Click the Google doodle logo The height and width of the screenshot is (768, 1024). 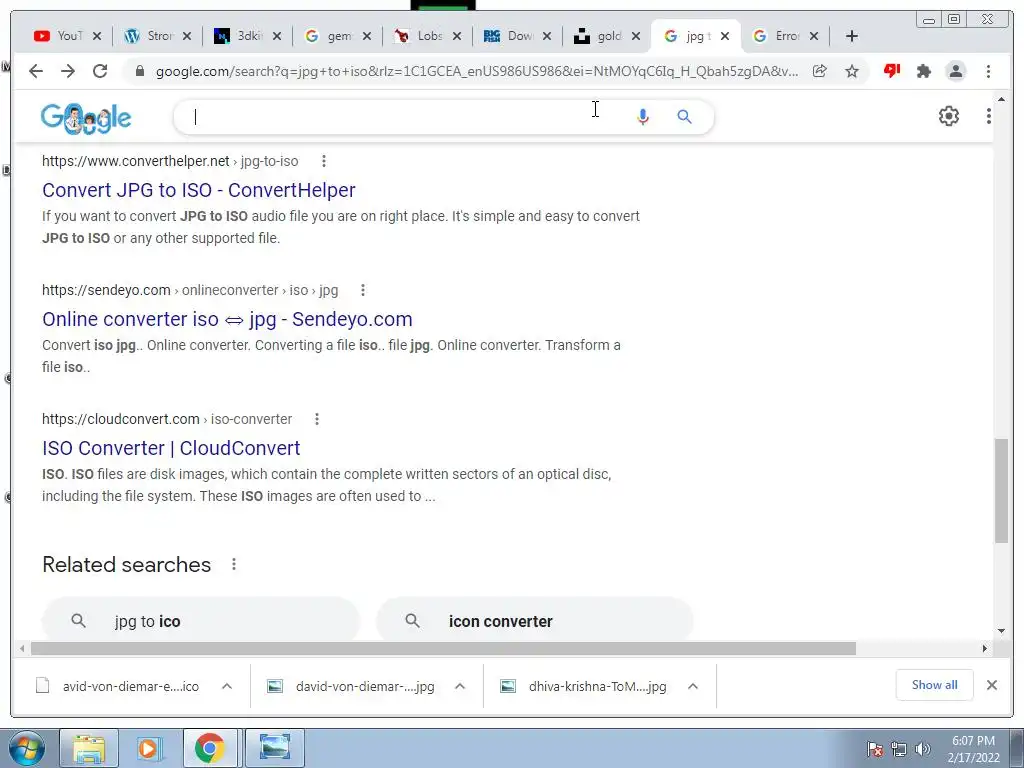[x=86, y=118]
